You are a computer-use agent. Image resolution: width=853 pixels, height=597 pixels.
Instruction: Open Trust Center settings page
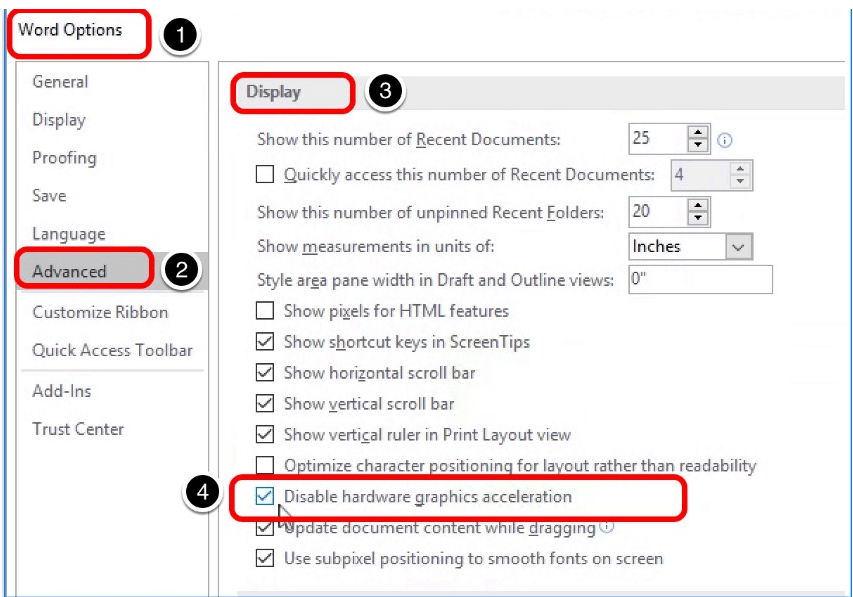coord(78,429)
